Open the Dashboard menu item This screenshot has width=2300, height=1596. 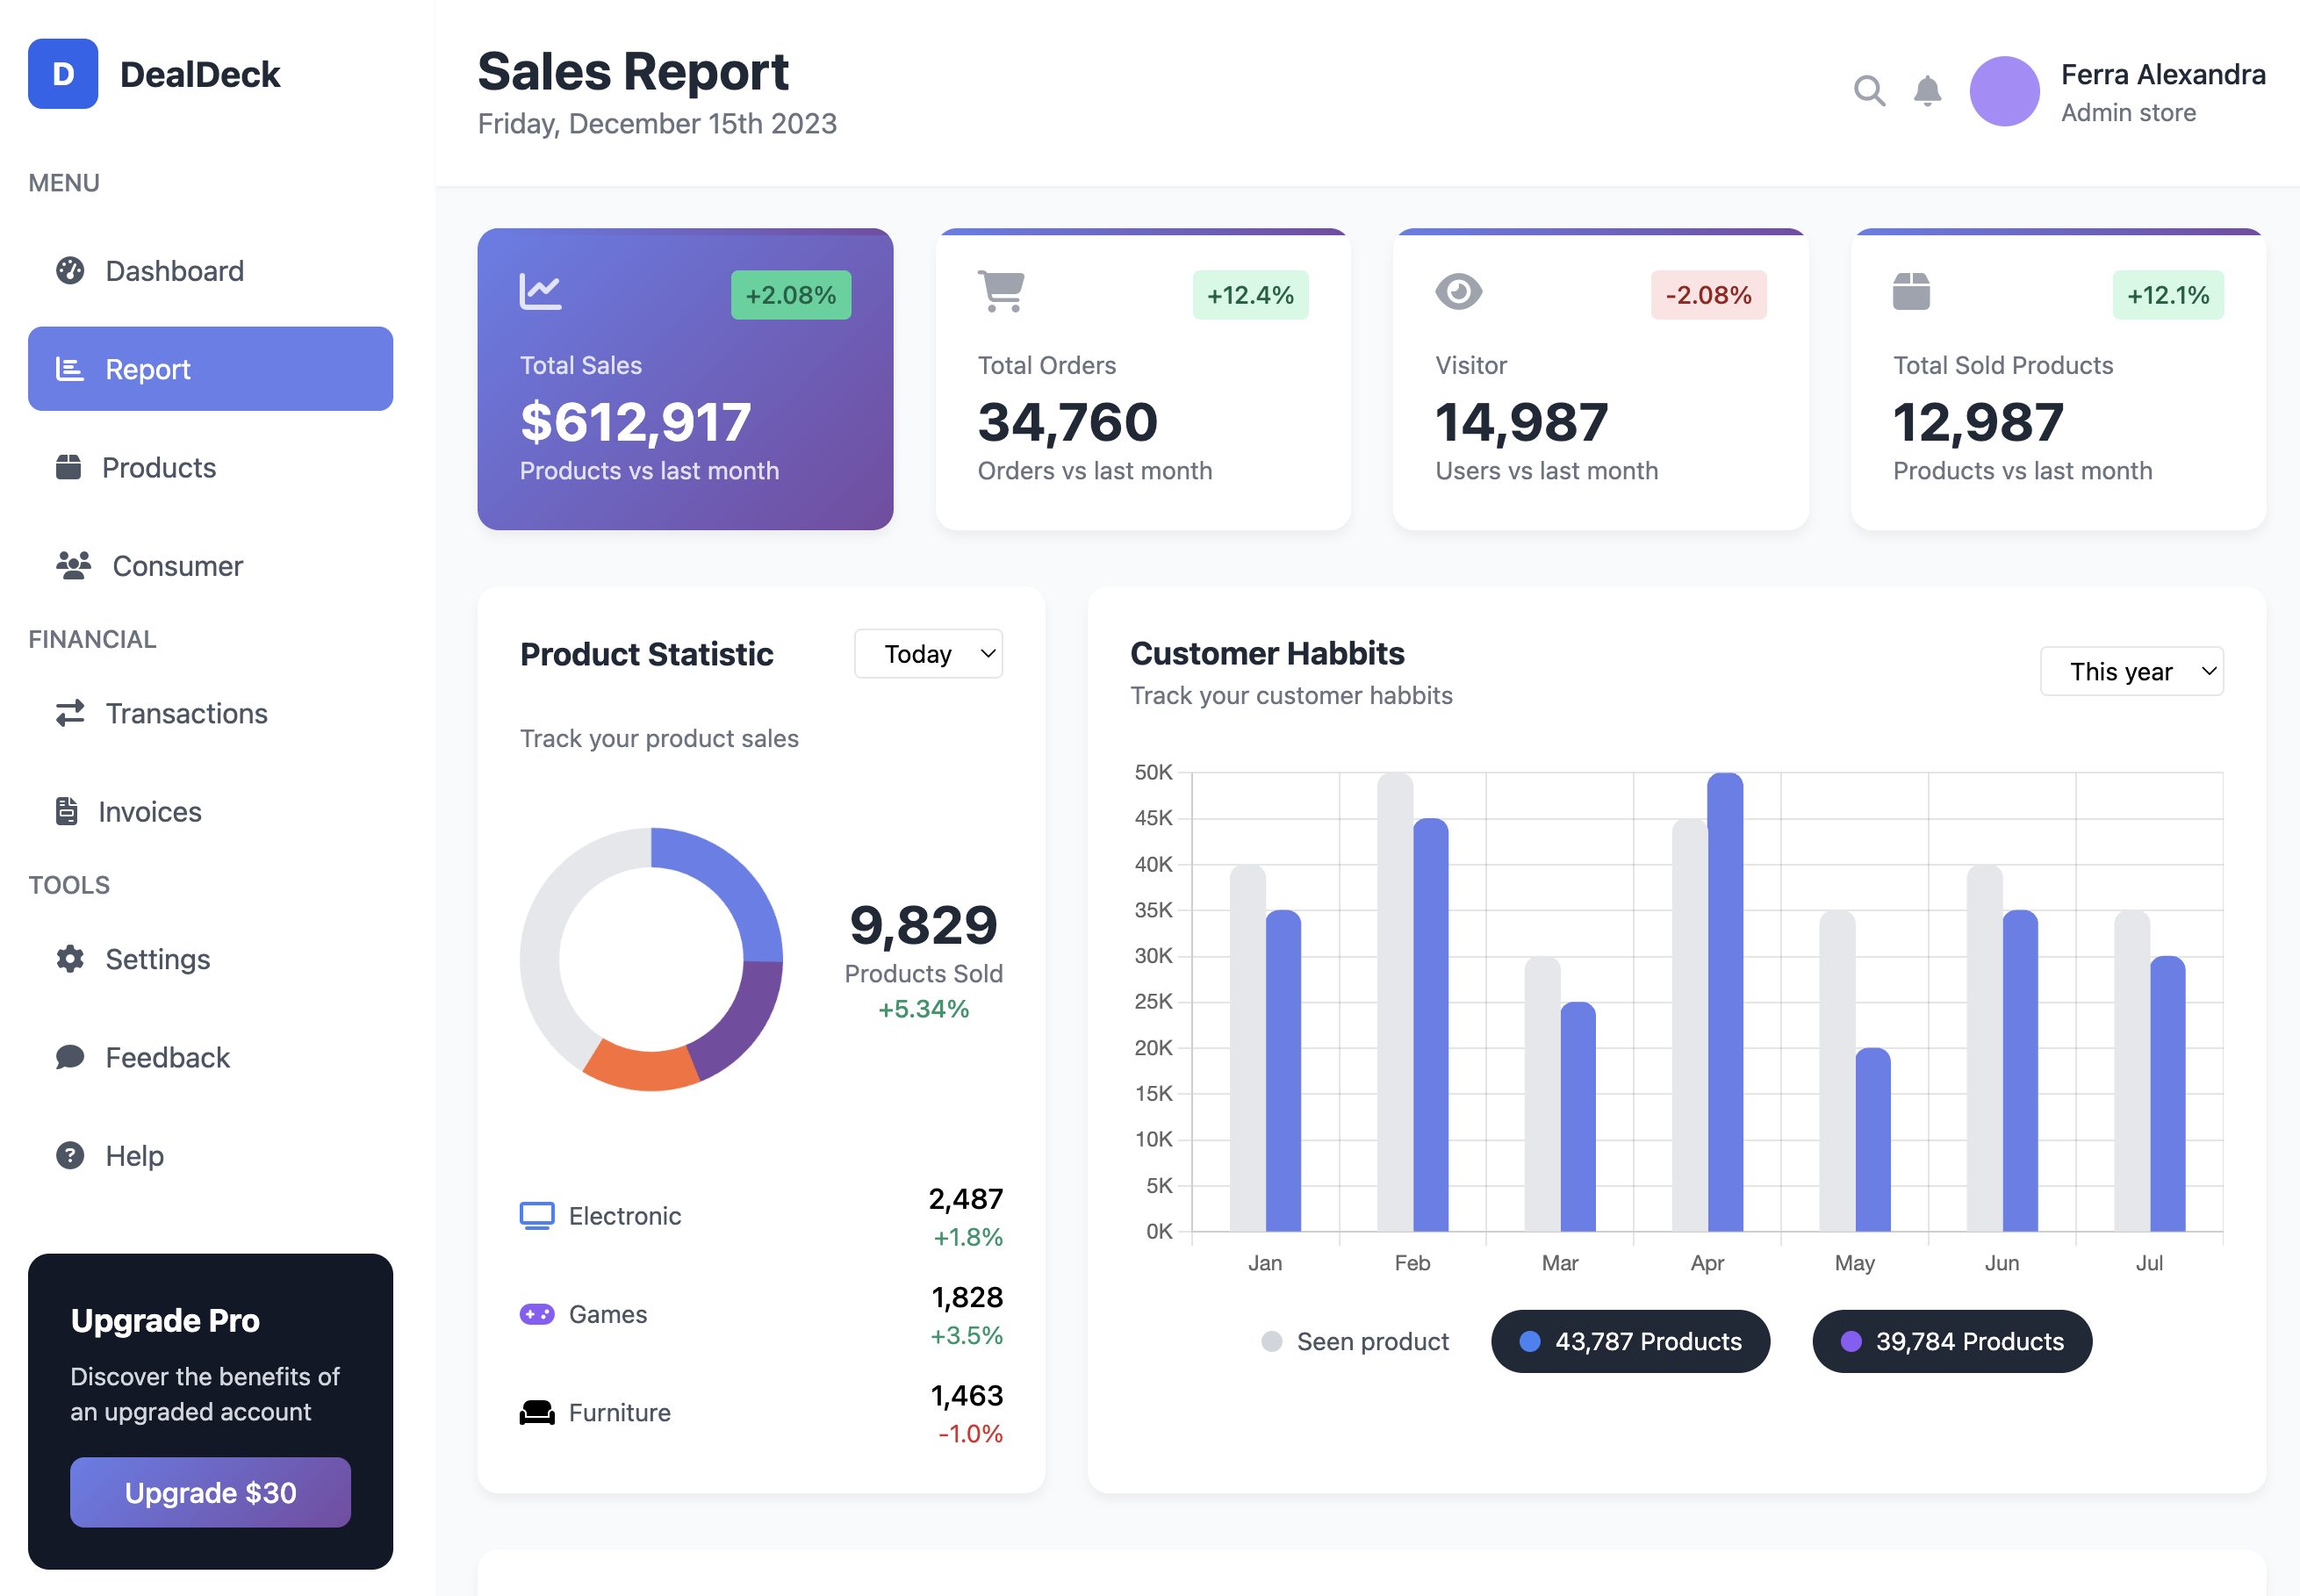tap(175, 271)
